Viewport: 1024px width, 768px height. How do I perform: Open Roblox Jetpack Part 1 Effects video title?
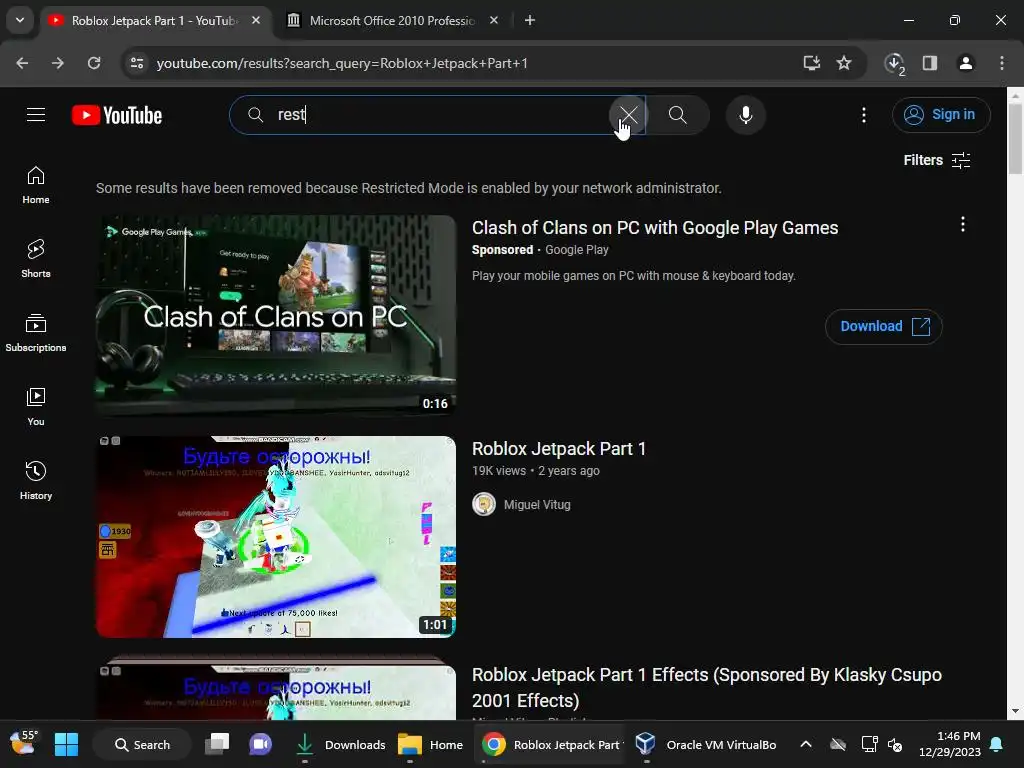pos(707,688)
